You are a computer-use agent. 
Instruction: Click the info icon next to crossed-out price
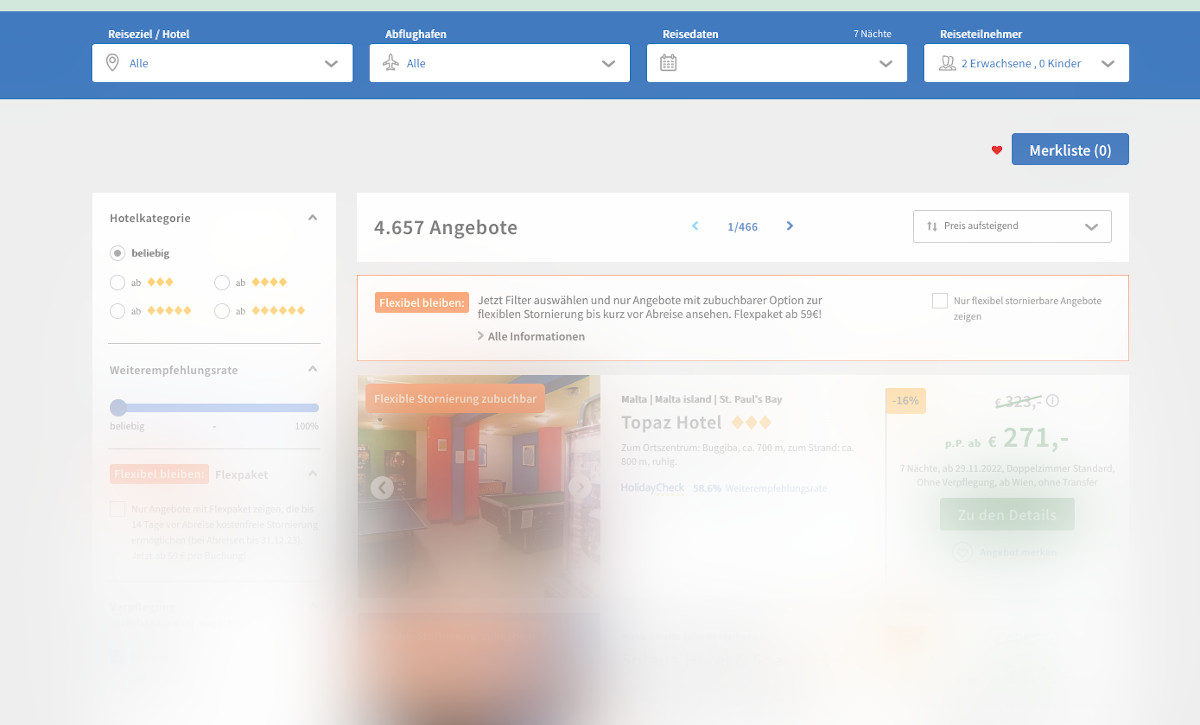1052,401
